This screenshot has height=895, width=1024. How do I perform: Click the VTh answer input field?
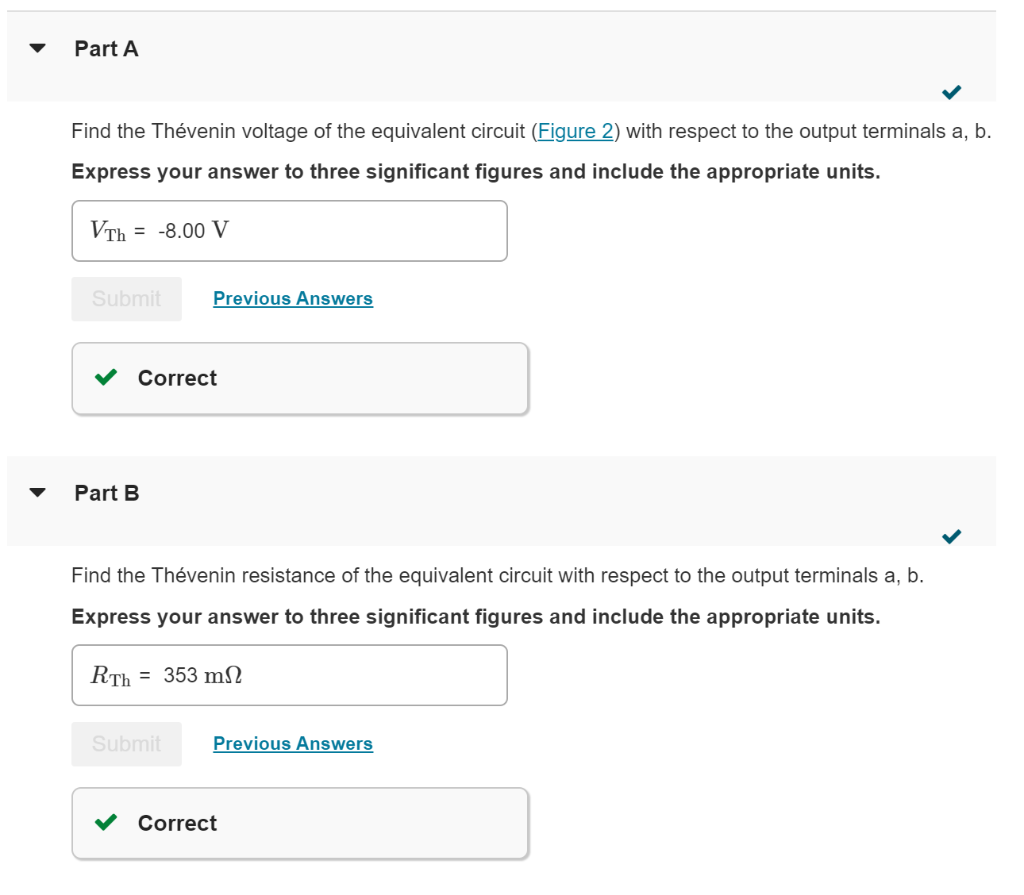click(x=289, y=231)
